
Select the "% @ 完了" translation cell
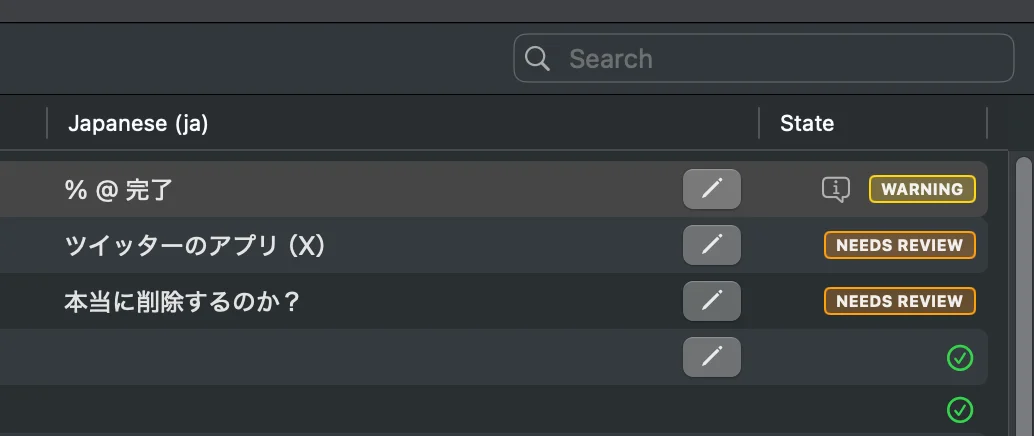click(119, 190)
